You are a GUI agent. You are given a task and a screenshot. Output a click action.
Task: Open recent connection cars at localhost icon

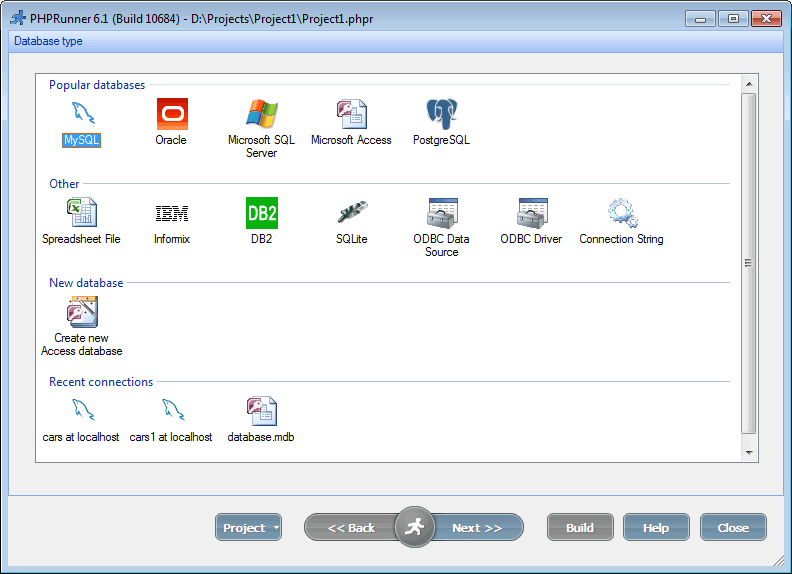tap(82, 410)
